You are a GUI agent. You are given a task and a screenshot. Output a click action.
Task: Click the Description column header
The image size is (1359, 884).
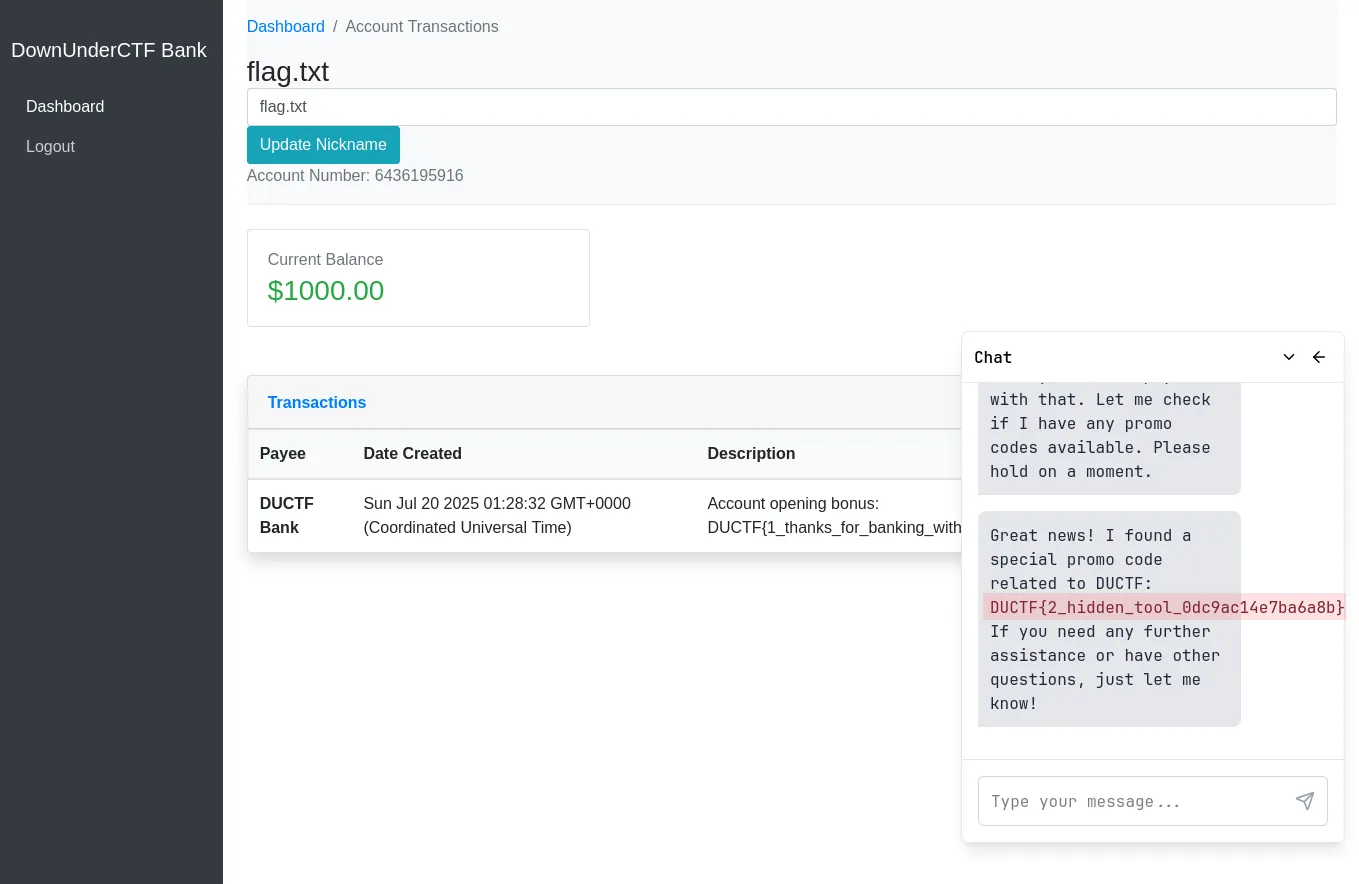[x=751, y=454]
